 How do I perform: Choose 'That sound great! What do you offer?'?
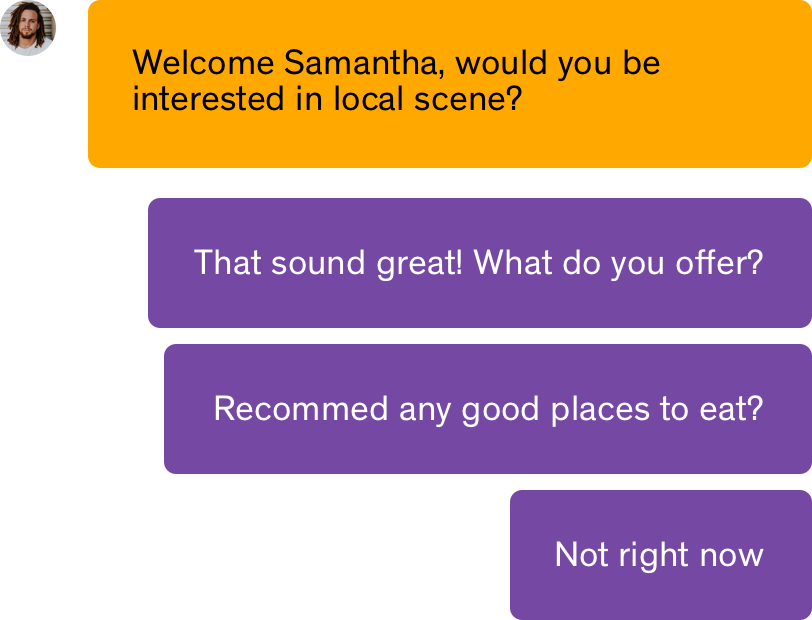tap(478, 263)
